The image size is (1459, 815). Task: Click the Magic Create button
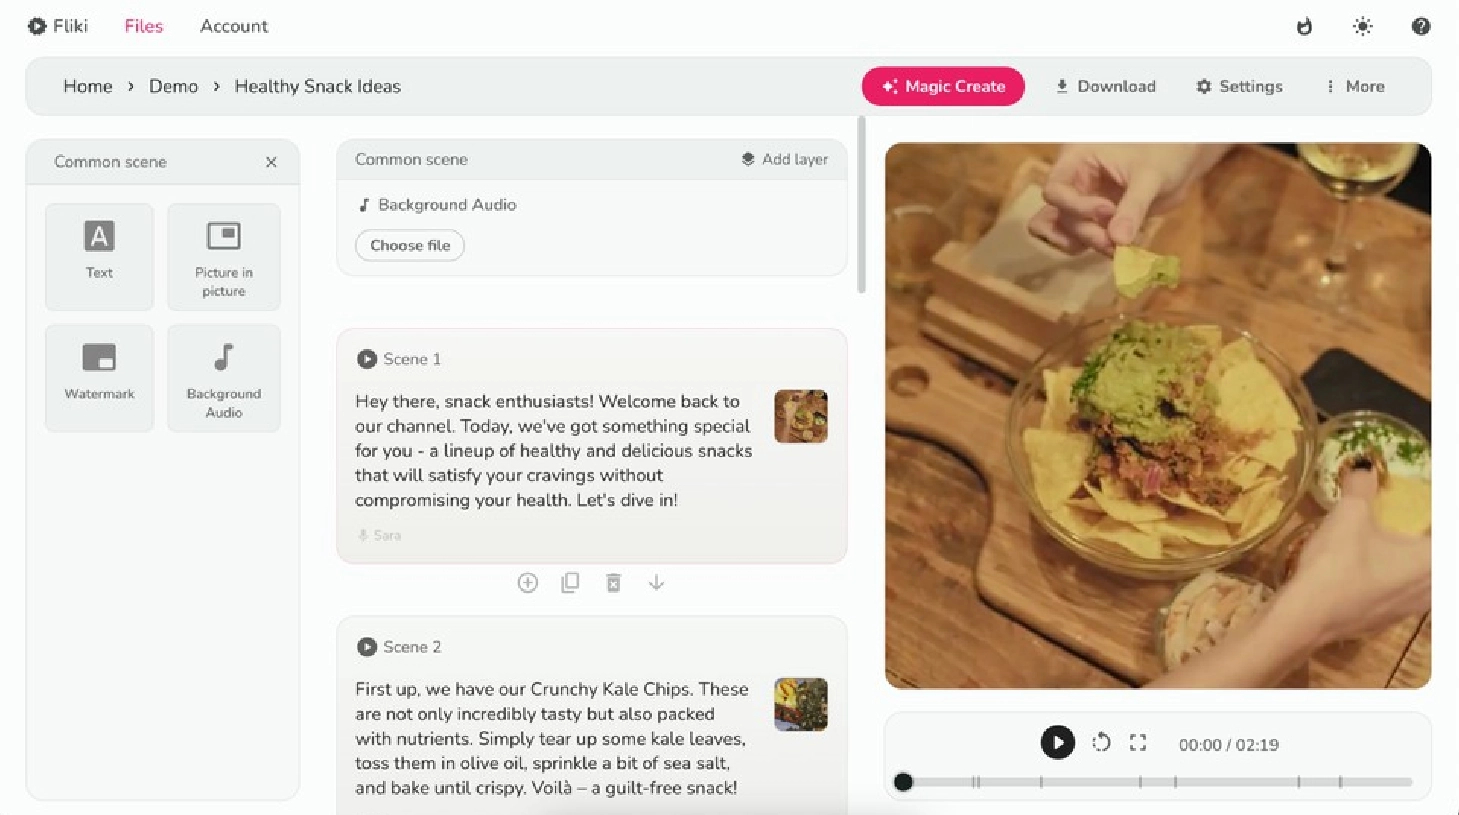[943, 86]
